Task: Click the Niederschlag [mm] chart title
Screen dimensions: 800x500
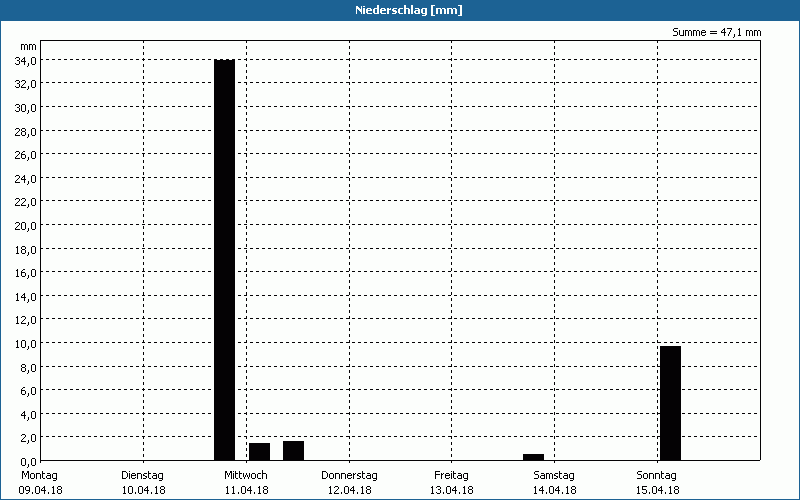Action: click(409, 10)
